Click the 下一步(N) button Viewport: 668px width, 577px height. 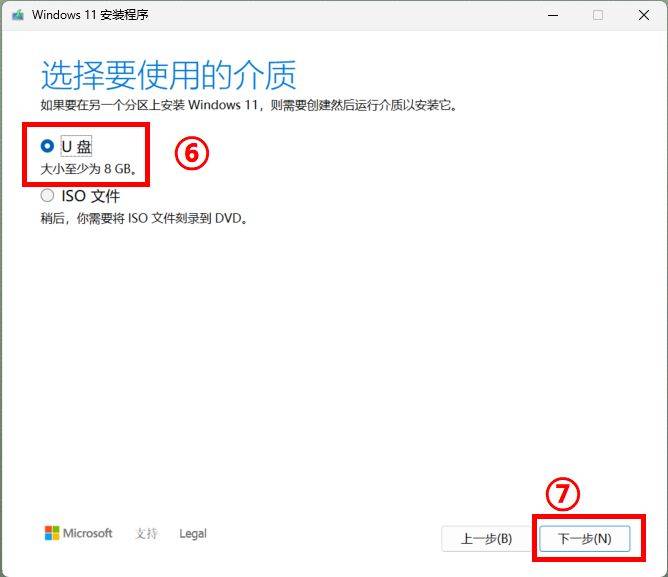[x=584, y=539]
